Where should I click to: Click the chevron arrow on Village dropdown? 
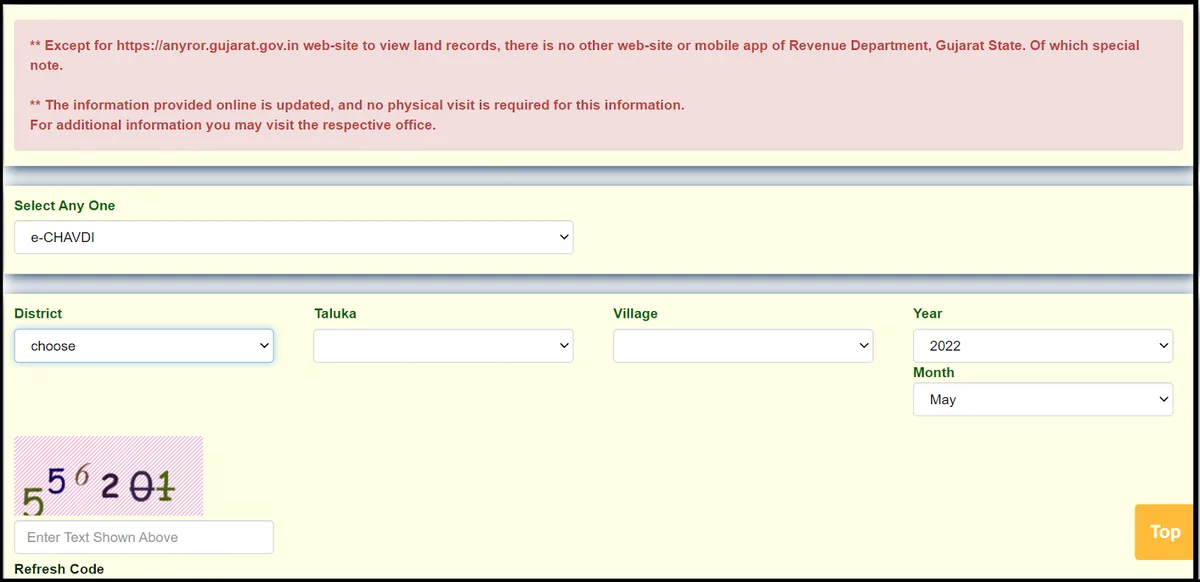[x=864, y=346]
